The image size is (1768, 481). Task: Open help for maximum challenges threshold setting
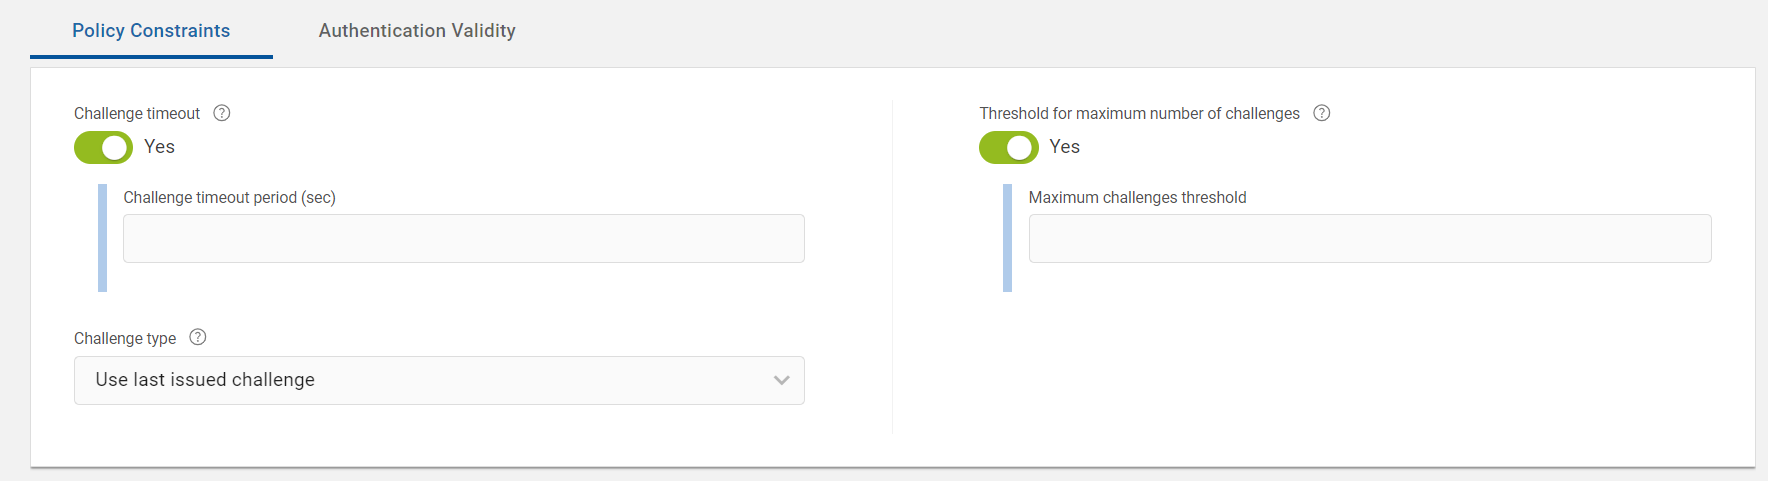coord(1321,113)
